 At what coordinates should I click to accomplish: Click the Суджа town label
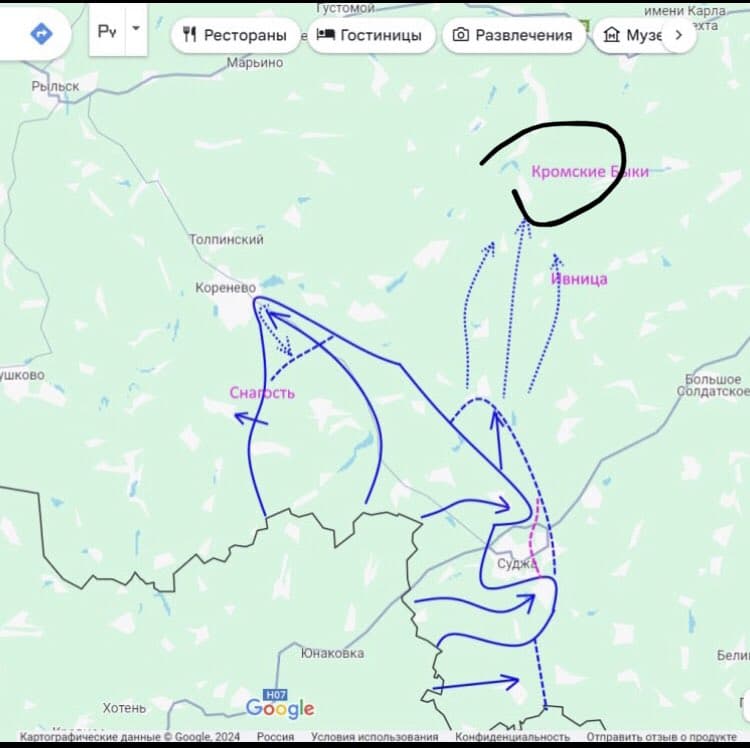(x=517, y=564)
